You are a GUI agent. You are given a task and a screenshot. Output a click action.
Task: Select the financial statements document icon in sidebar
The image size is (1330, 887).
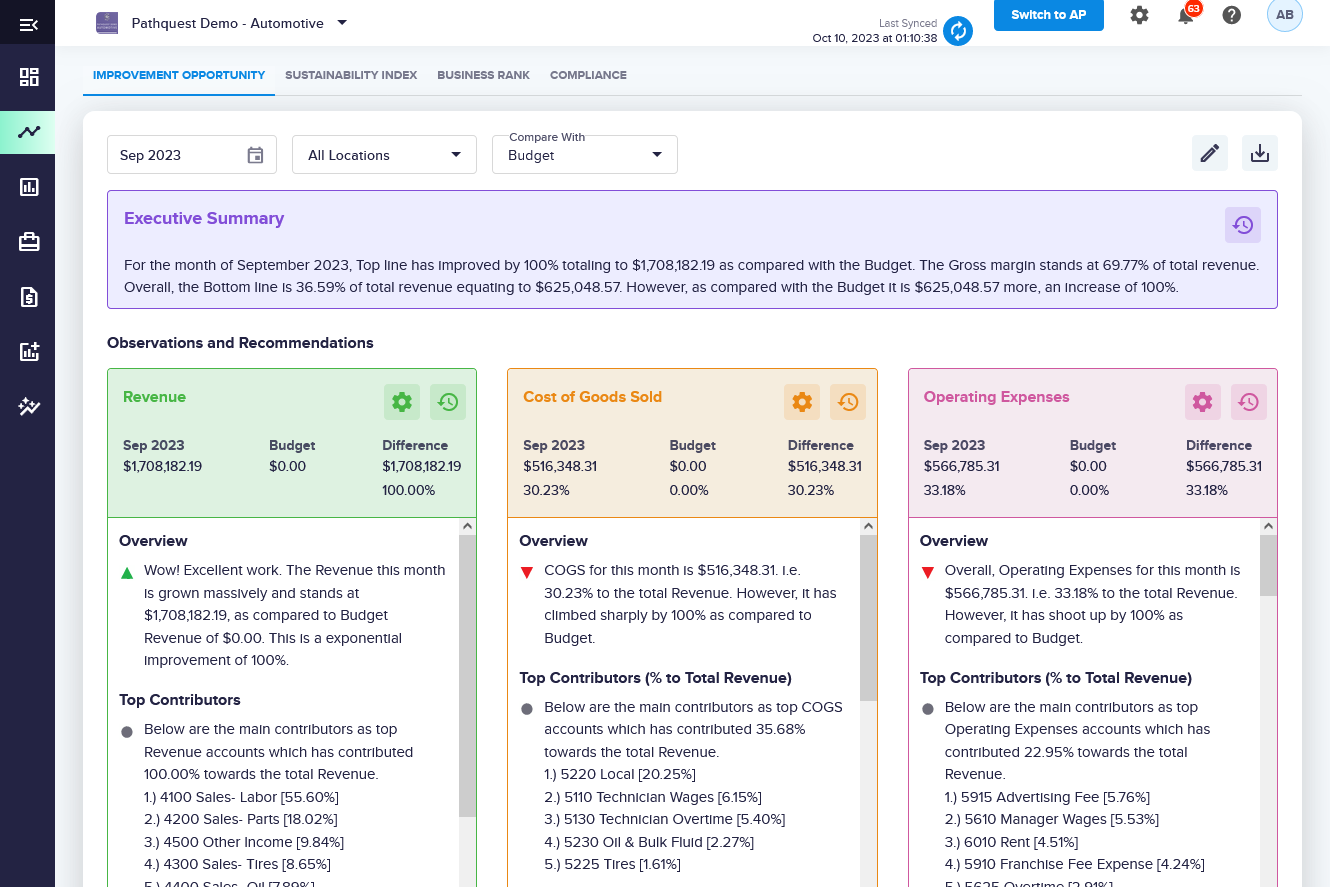click(28, 297)
